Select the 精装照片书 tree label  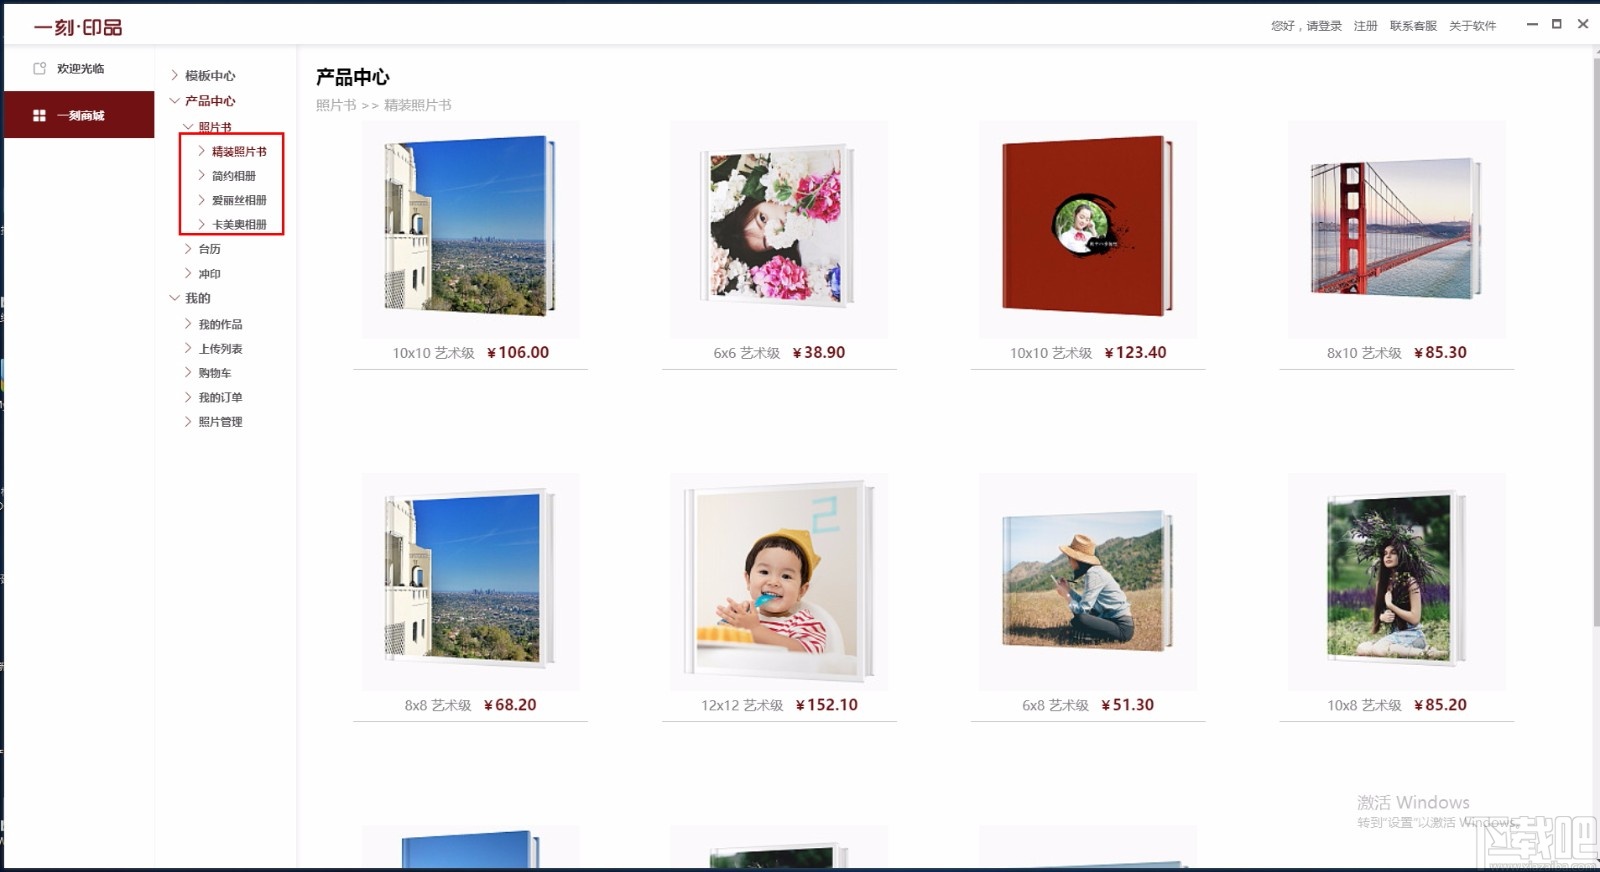click(x=239, y=152)
